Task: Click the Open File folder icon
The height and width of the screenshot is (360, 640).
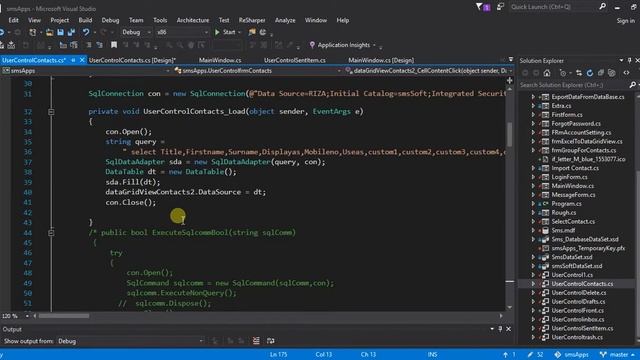Action: click(49, 32)
